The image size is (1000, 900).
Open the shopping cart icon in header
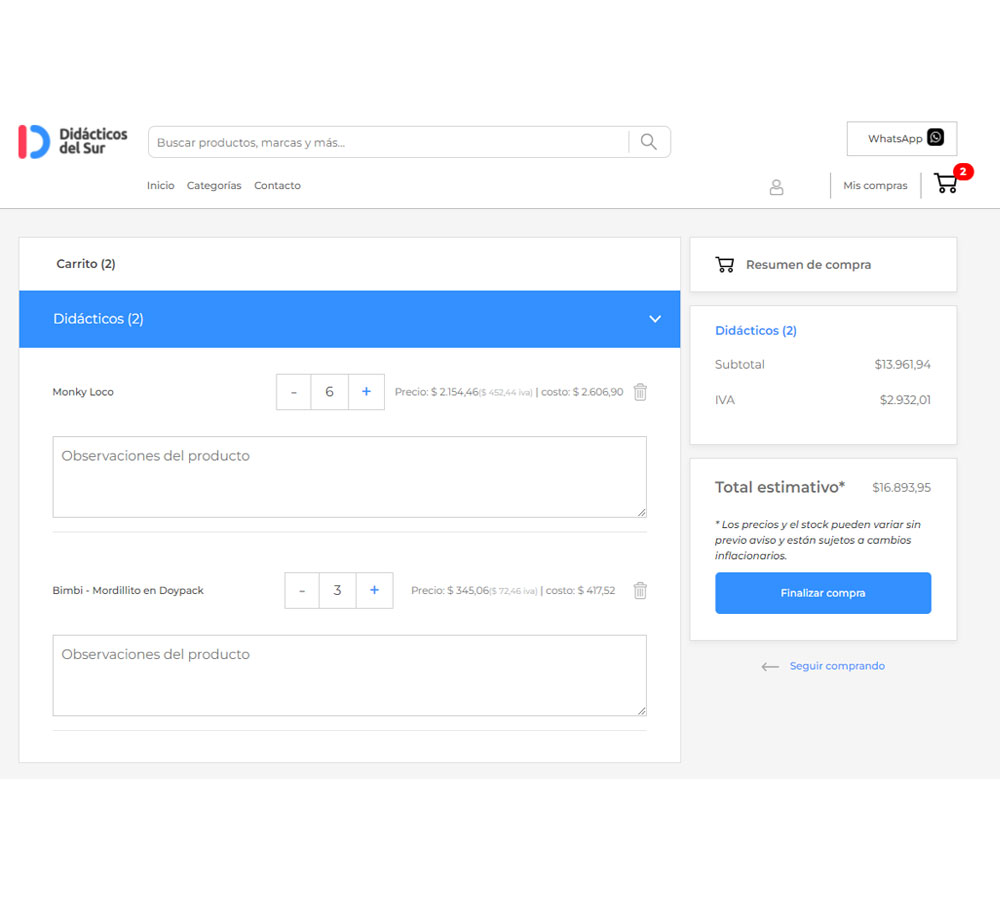946,182
